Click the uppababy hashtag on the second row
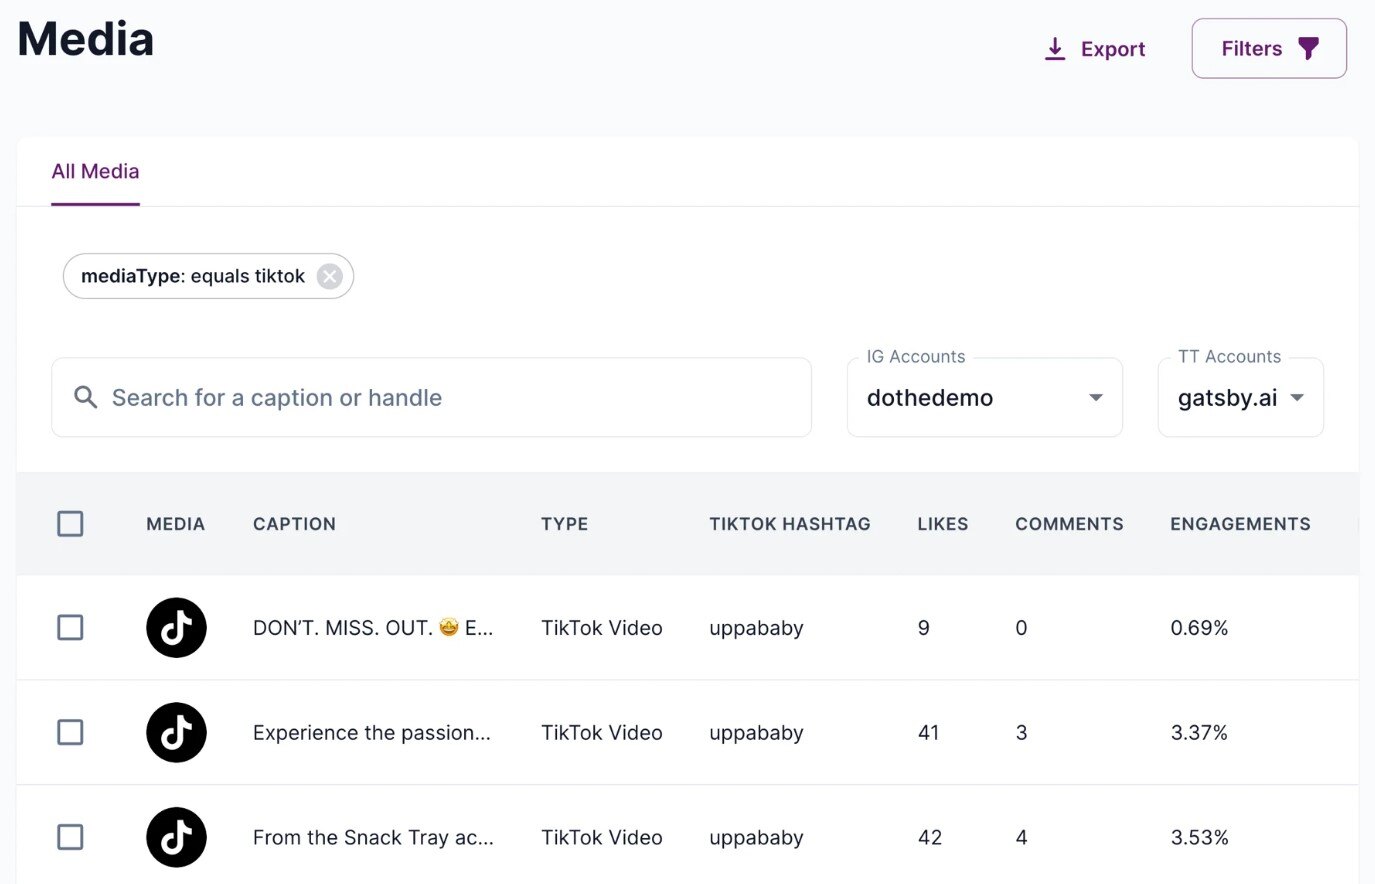 [x=756, y=732]
